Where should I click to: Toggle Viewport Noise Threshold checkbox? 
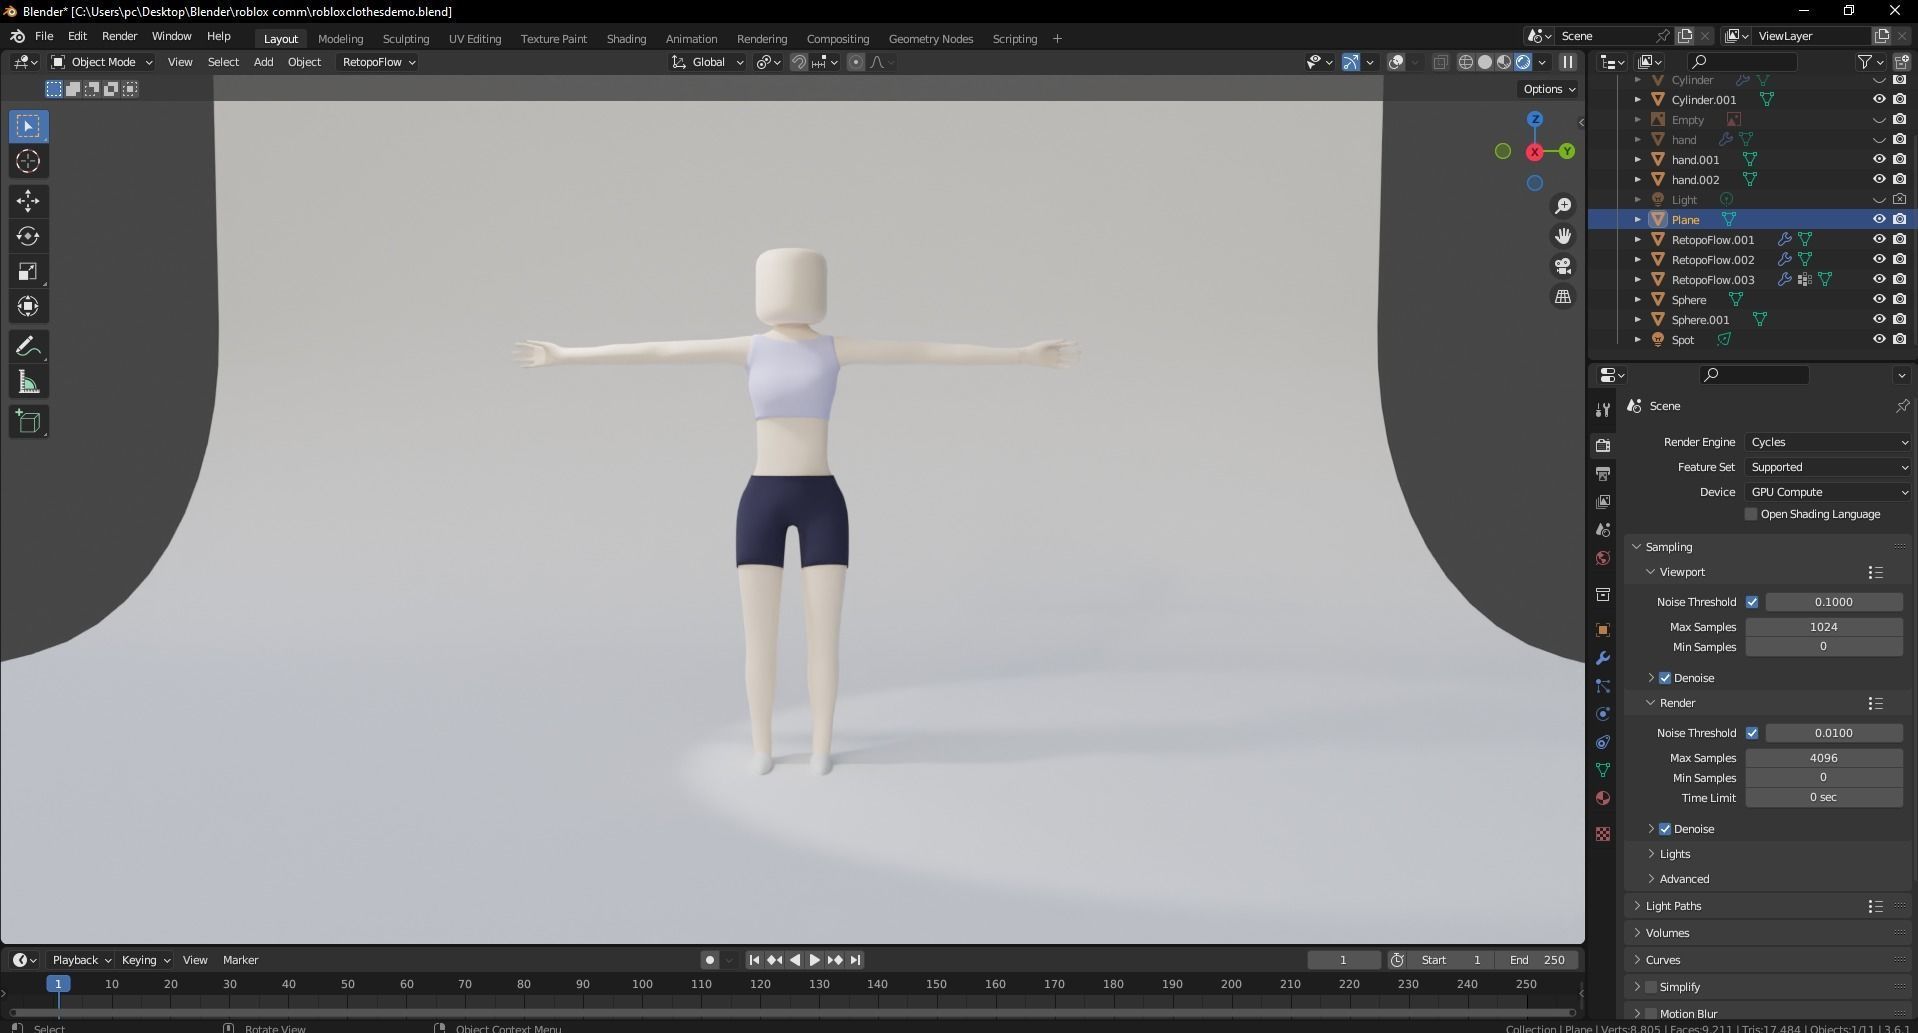(x=1752, y=602)
